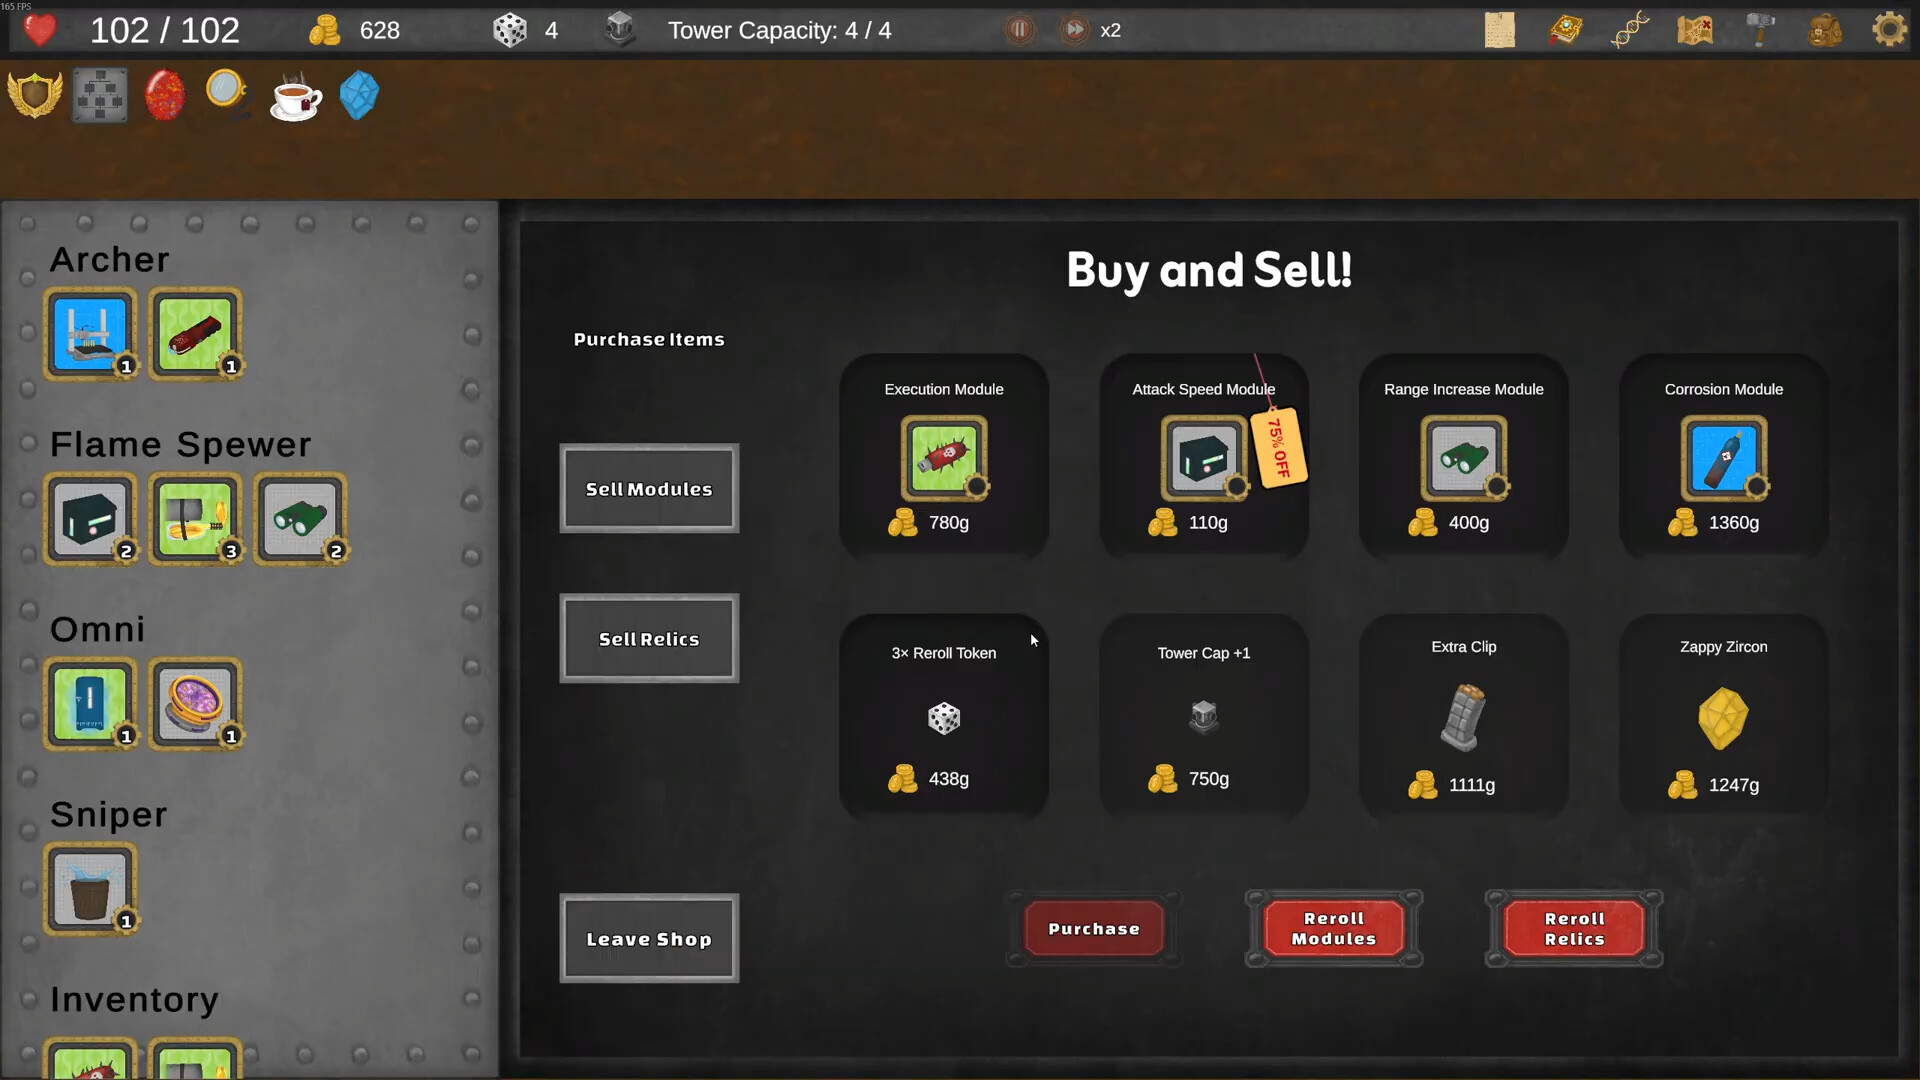This screenshot has height=1080, width=1920.
Task: Open the Sell Modules section
Action: 649,488
